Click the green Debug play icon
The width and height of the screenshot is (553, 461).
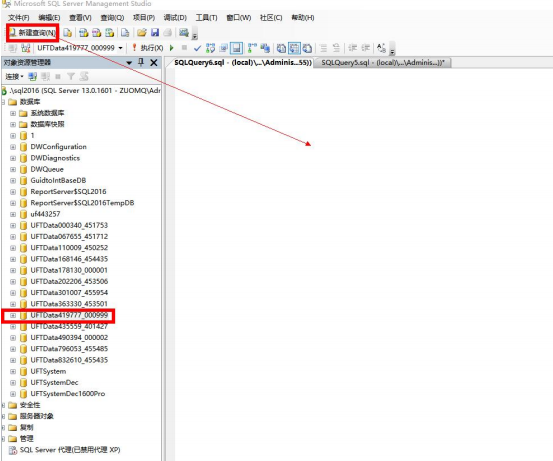click(172, 48)
